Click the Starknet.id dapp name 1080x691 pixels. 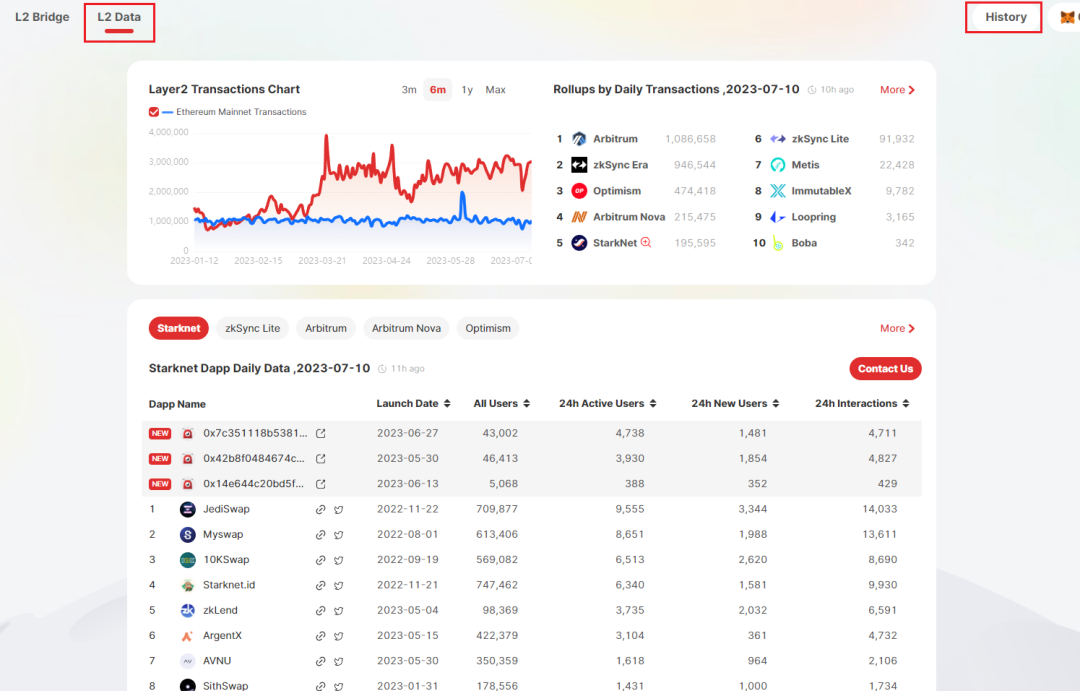pos(229,585)
